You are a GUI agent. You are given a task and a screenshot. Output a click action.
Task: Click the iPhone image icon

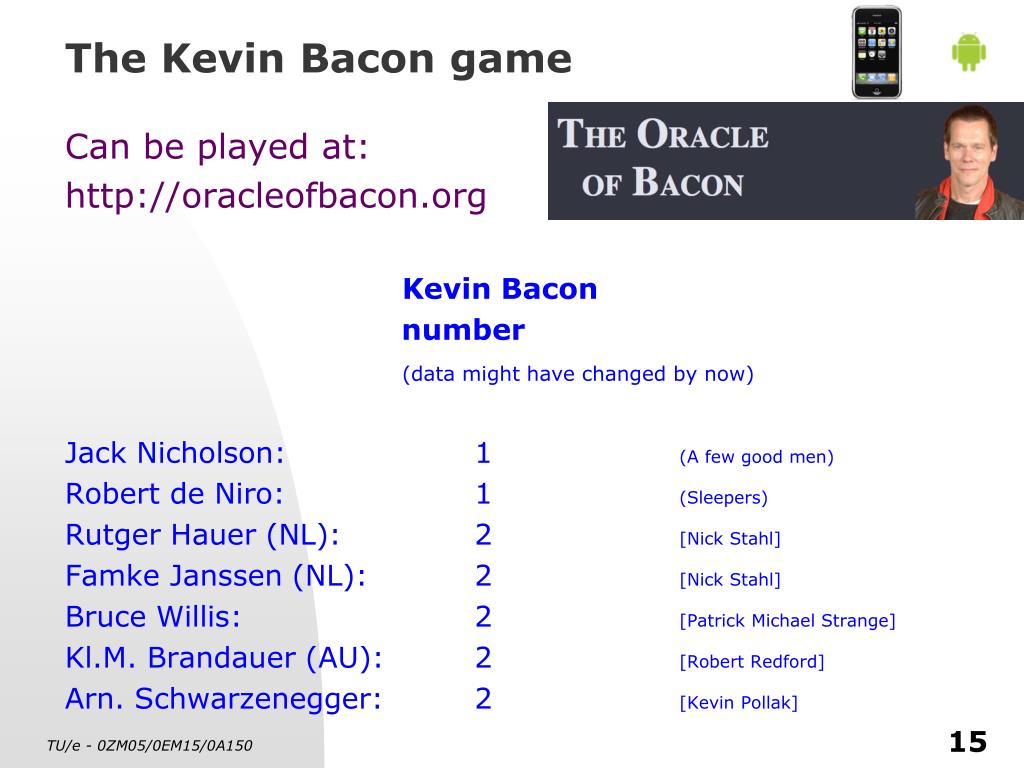pos(876,52)
